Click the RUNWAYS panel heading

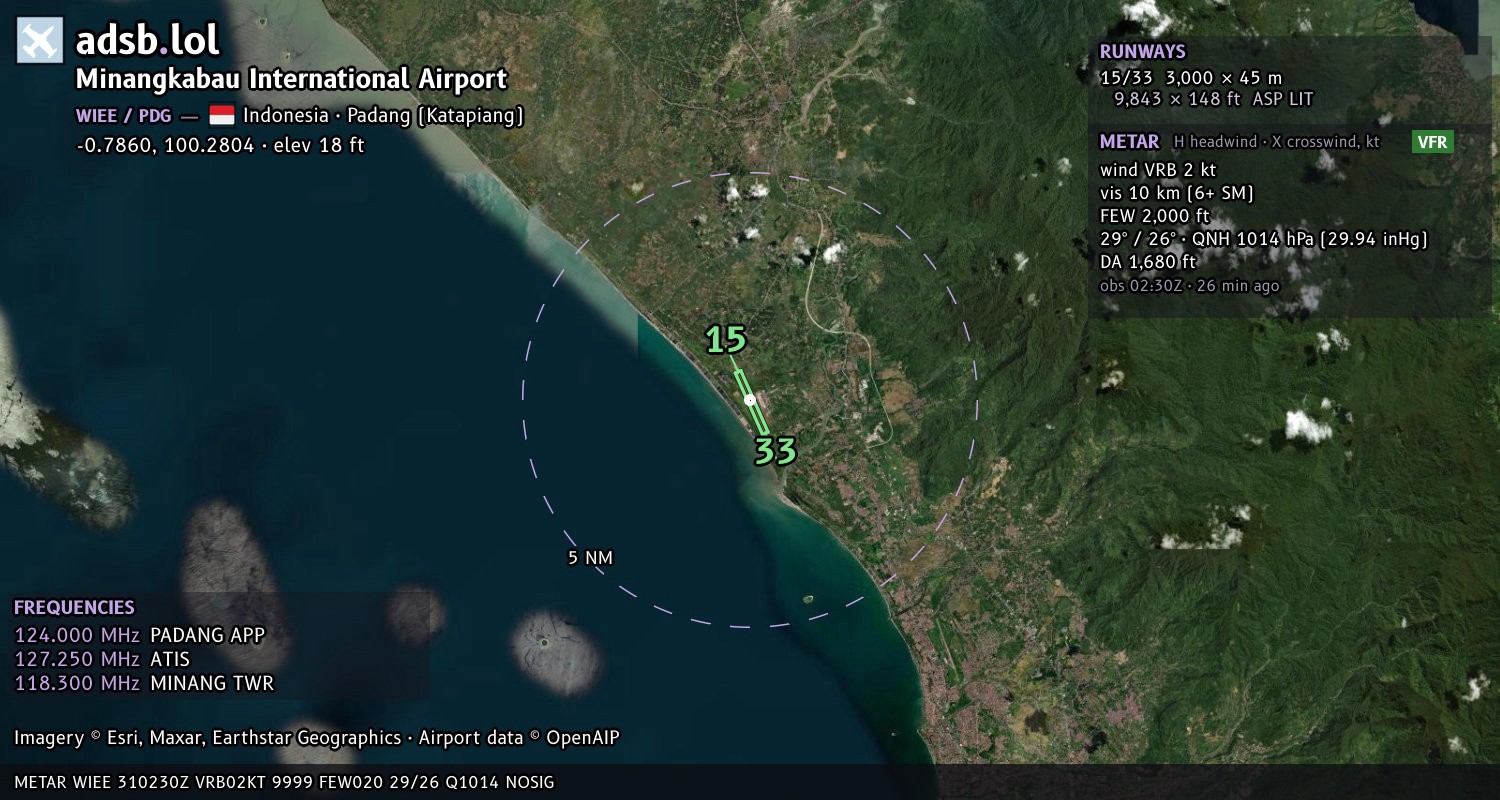pos(1142,52)
